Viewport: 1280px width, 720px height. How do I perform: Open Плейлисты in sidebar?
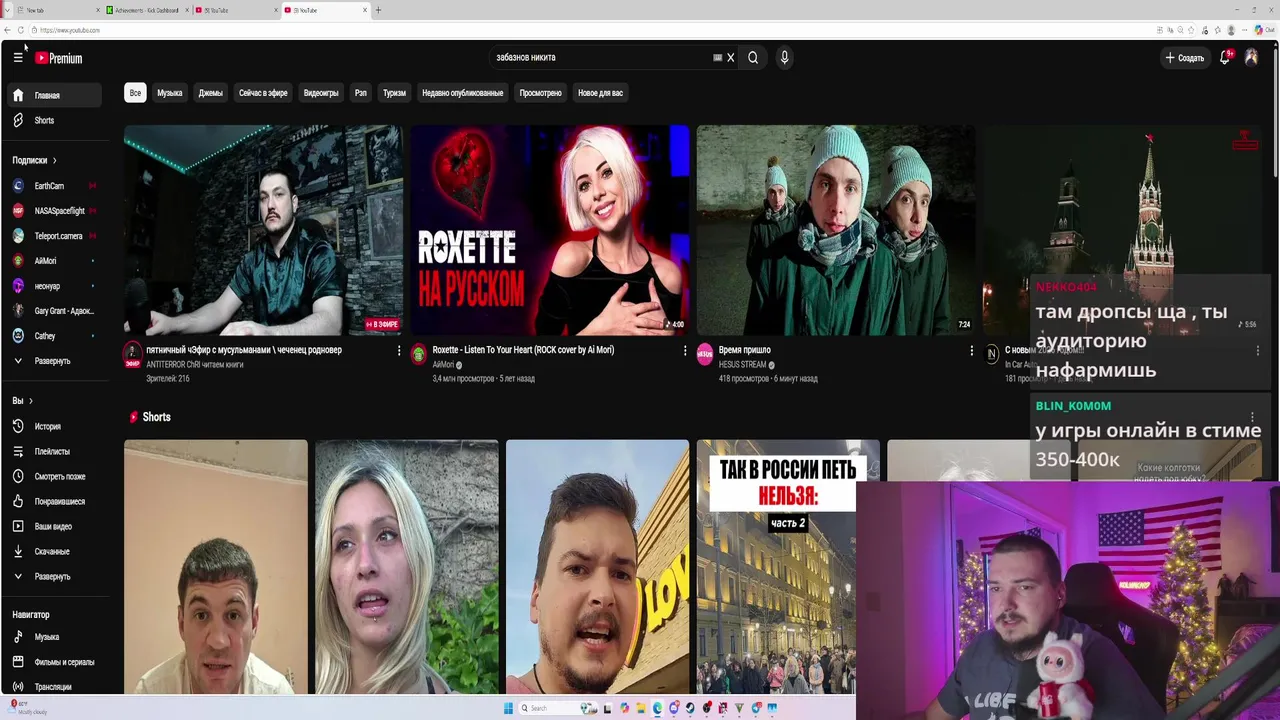tap(54, 451)
